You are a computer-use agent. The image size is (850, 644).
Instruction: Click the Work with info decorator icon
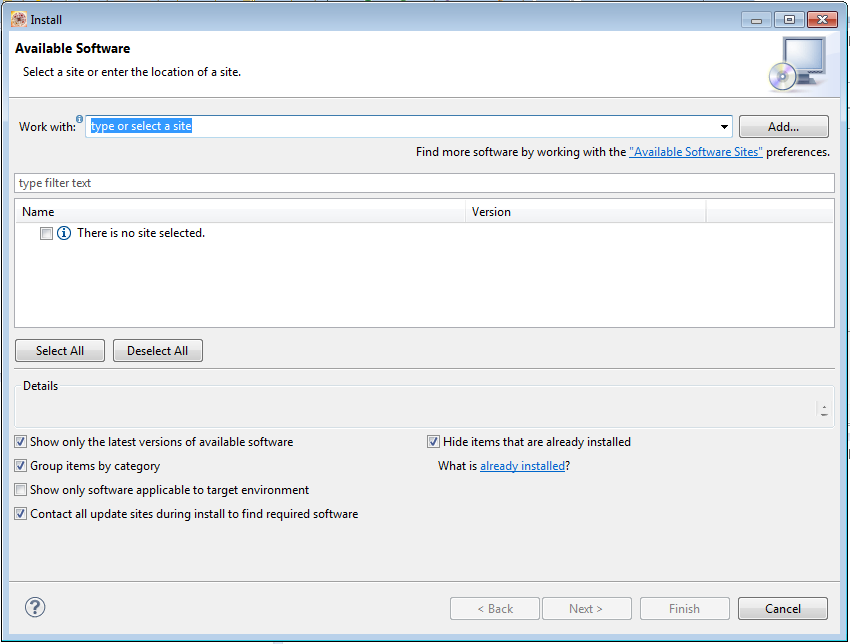(80, 119)
